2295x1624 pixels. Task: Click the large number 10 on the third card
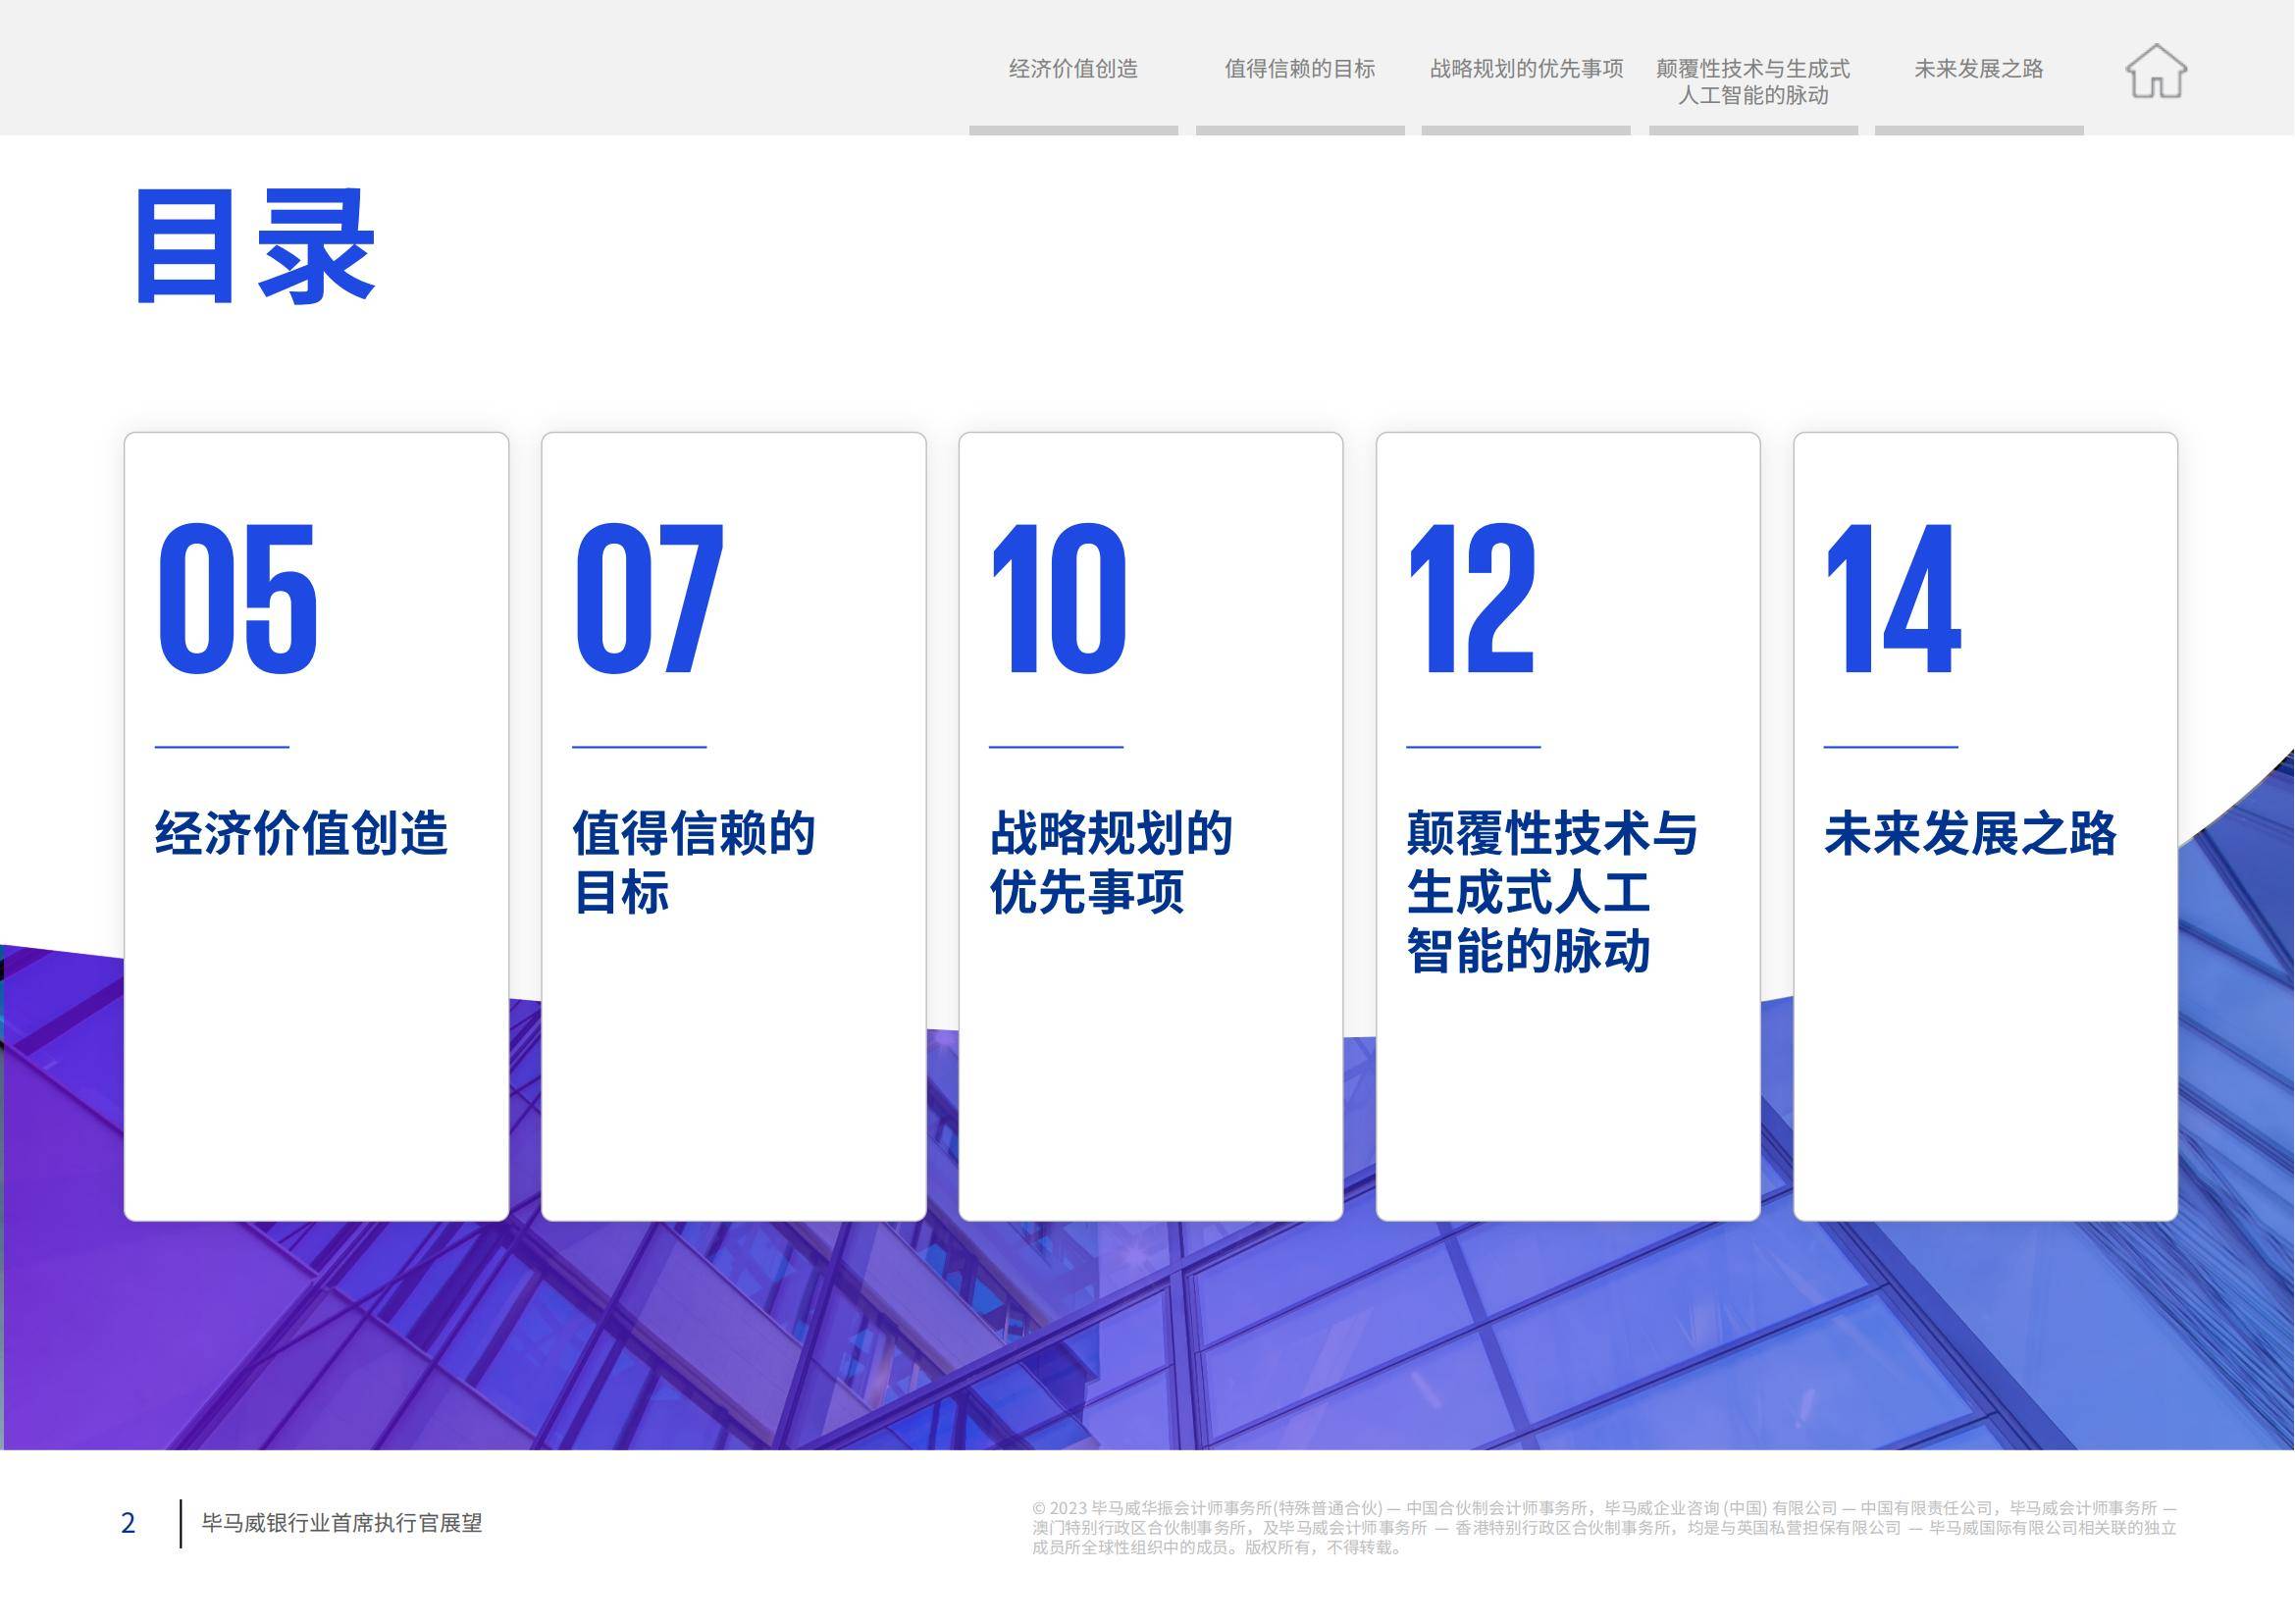pos(1059,598)
